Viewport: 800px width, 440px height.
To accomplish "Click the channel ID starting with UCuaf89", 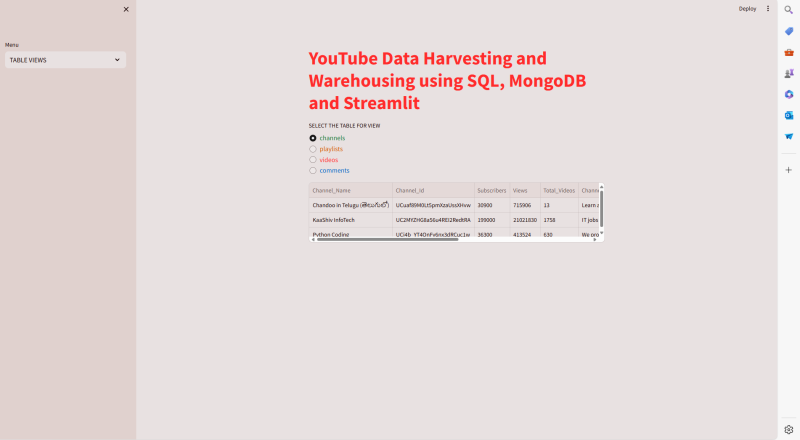I will pyautogui.click(x=433, y=205).
